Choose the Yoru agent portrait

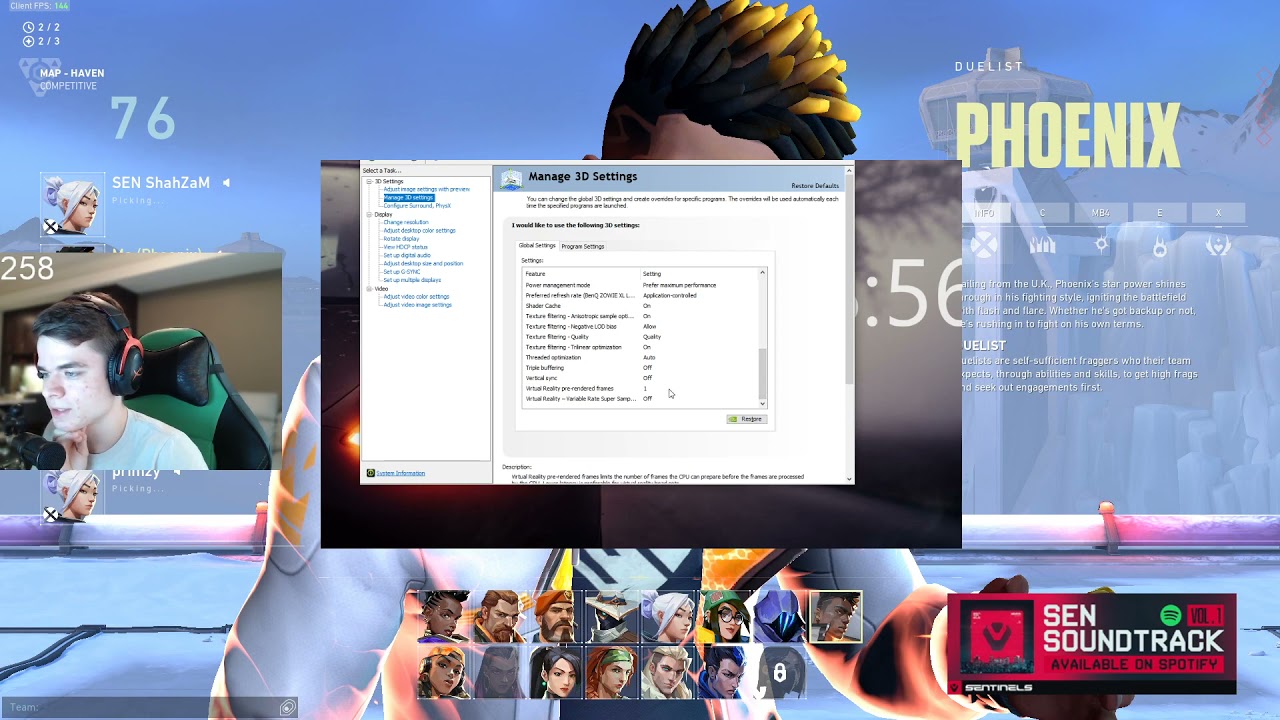point(722,672)
